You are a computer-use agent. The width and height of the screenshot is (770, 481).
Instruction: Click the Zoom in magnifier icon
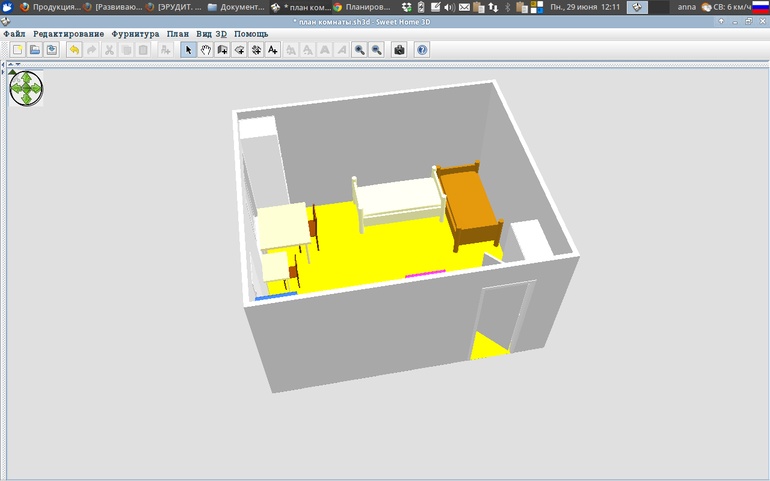click(x=359, y=50)
